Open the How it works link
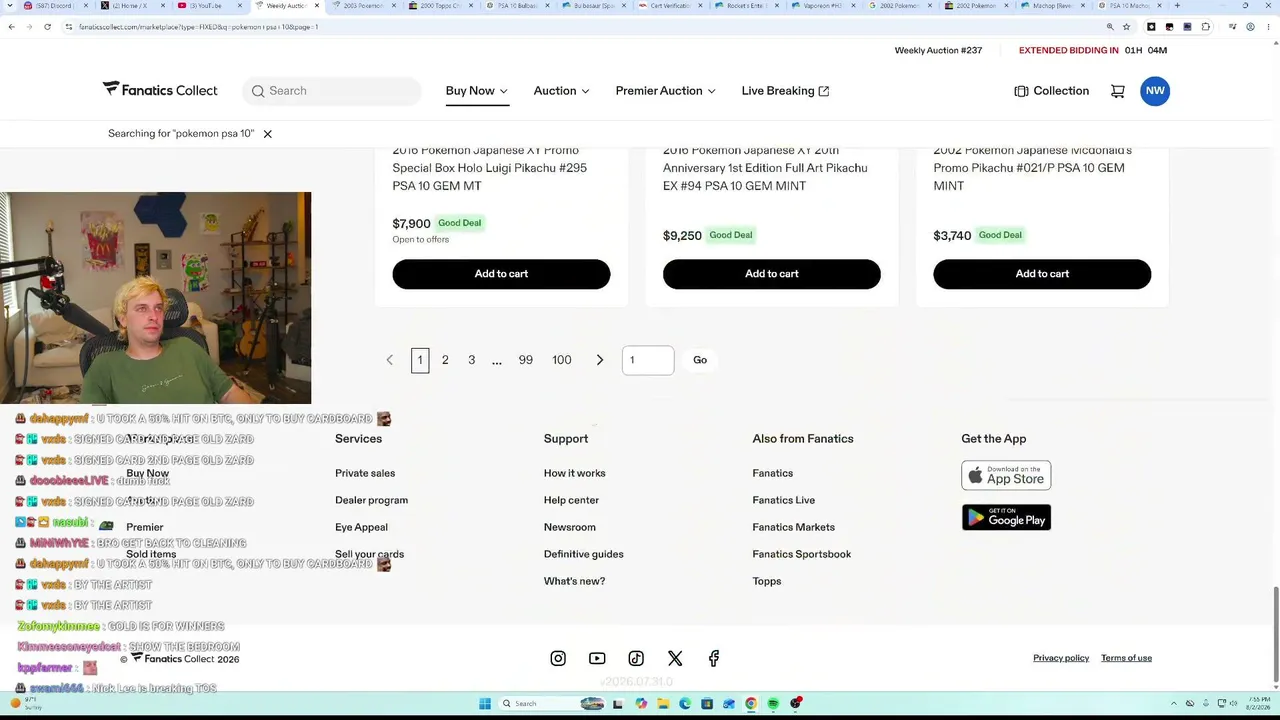 [574, 473]
